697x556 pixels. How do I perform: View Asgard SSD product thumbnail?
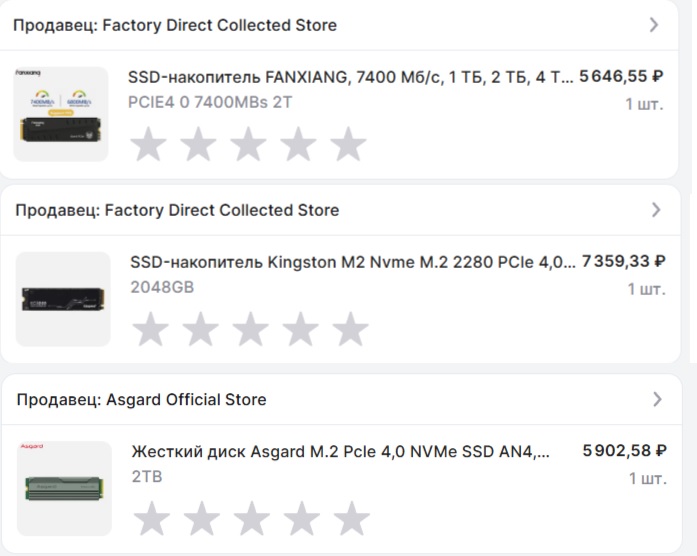[x=65, y=488]
